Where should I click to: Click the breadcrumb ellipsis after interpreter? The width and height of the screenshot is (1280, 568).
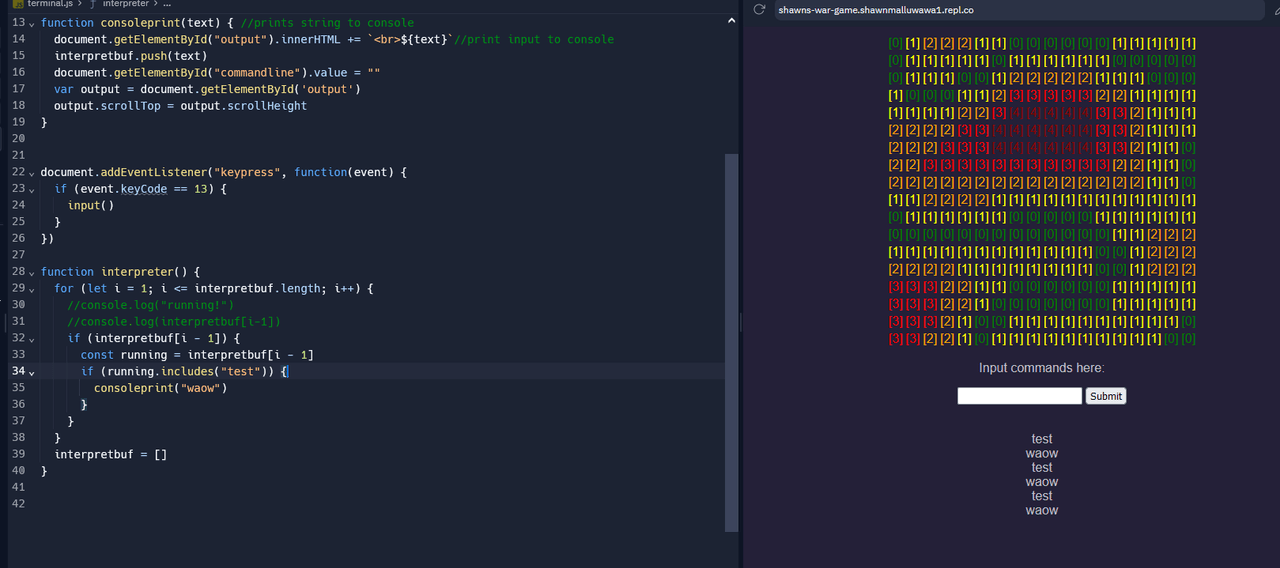(x=166, y=4)
